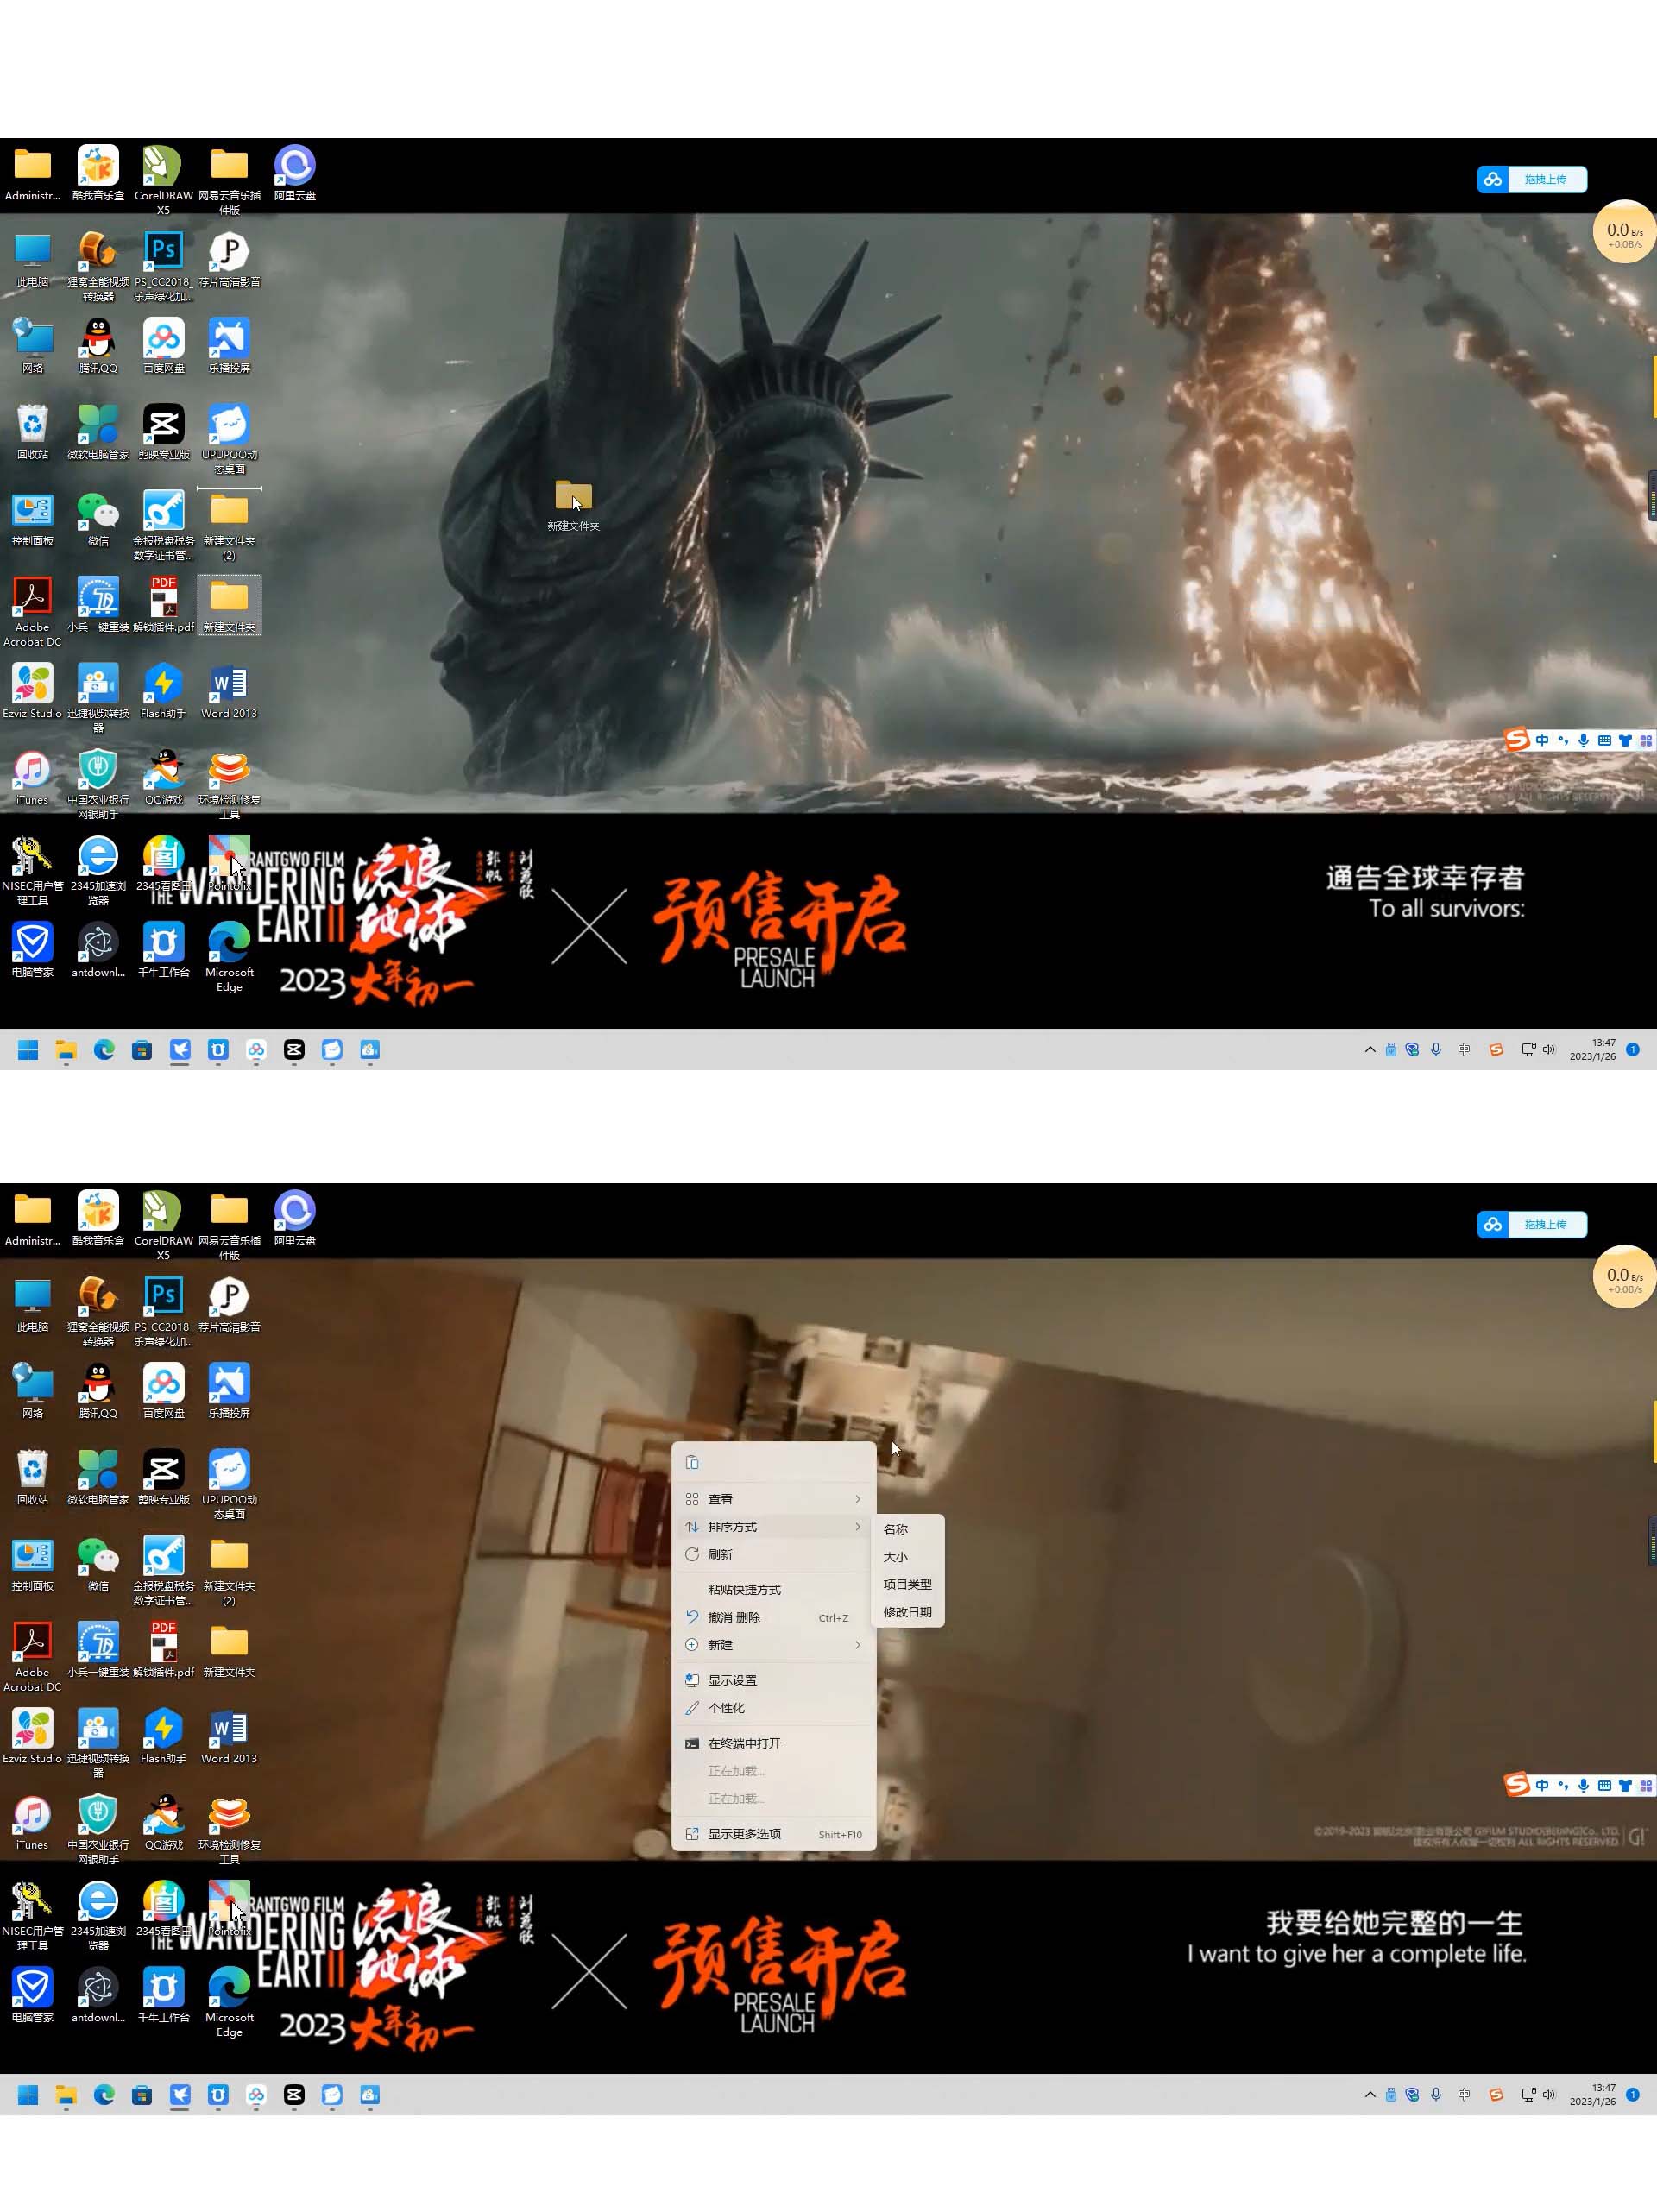Open Microsoft Edge shortcut on the upper desktop
The height and width of the screenshot is (2212, 1657).
coord(229,957)
